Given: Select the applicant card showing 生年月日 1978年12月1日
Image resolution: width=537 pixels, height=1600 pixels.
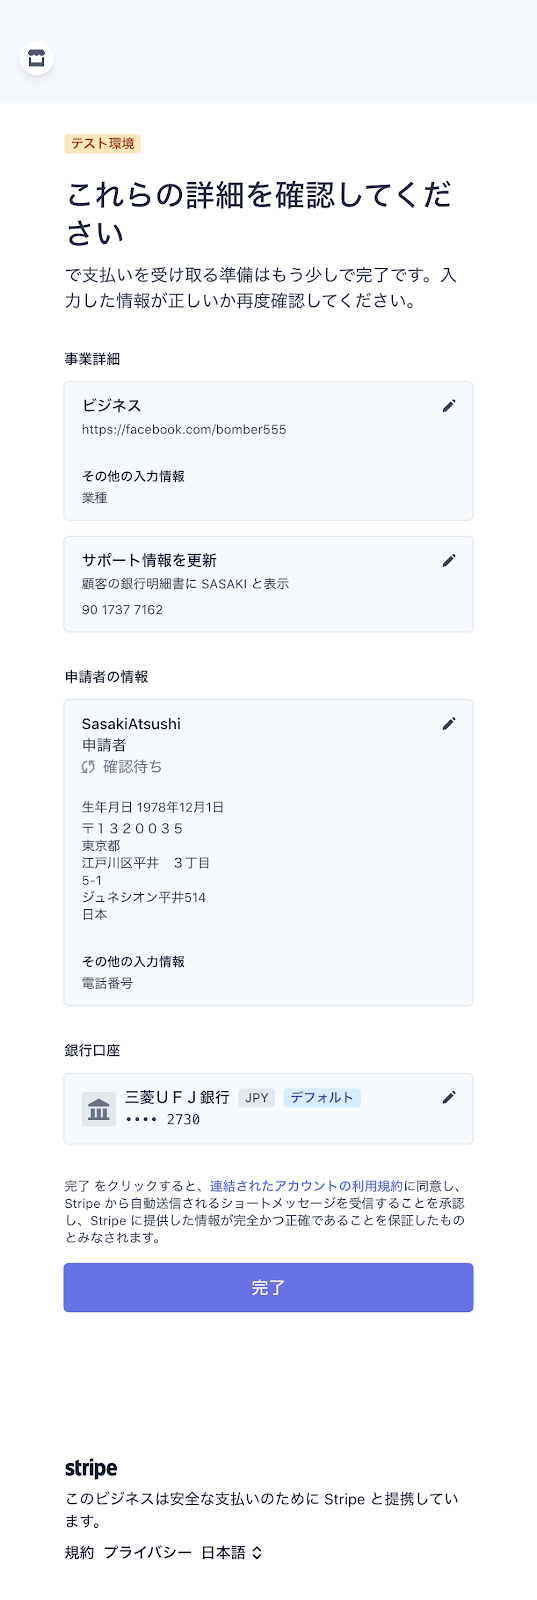Looking at the screenshot, I should click(268, 853).
